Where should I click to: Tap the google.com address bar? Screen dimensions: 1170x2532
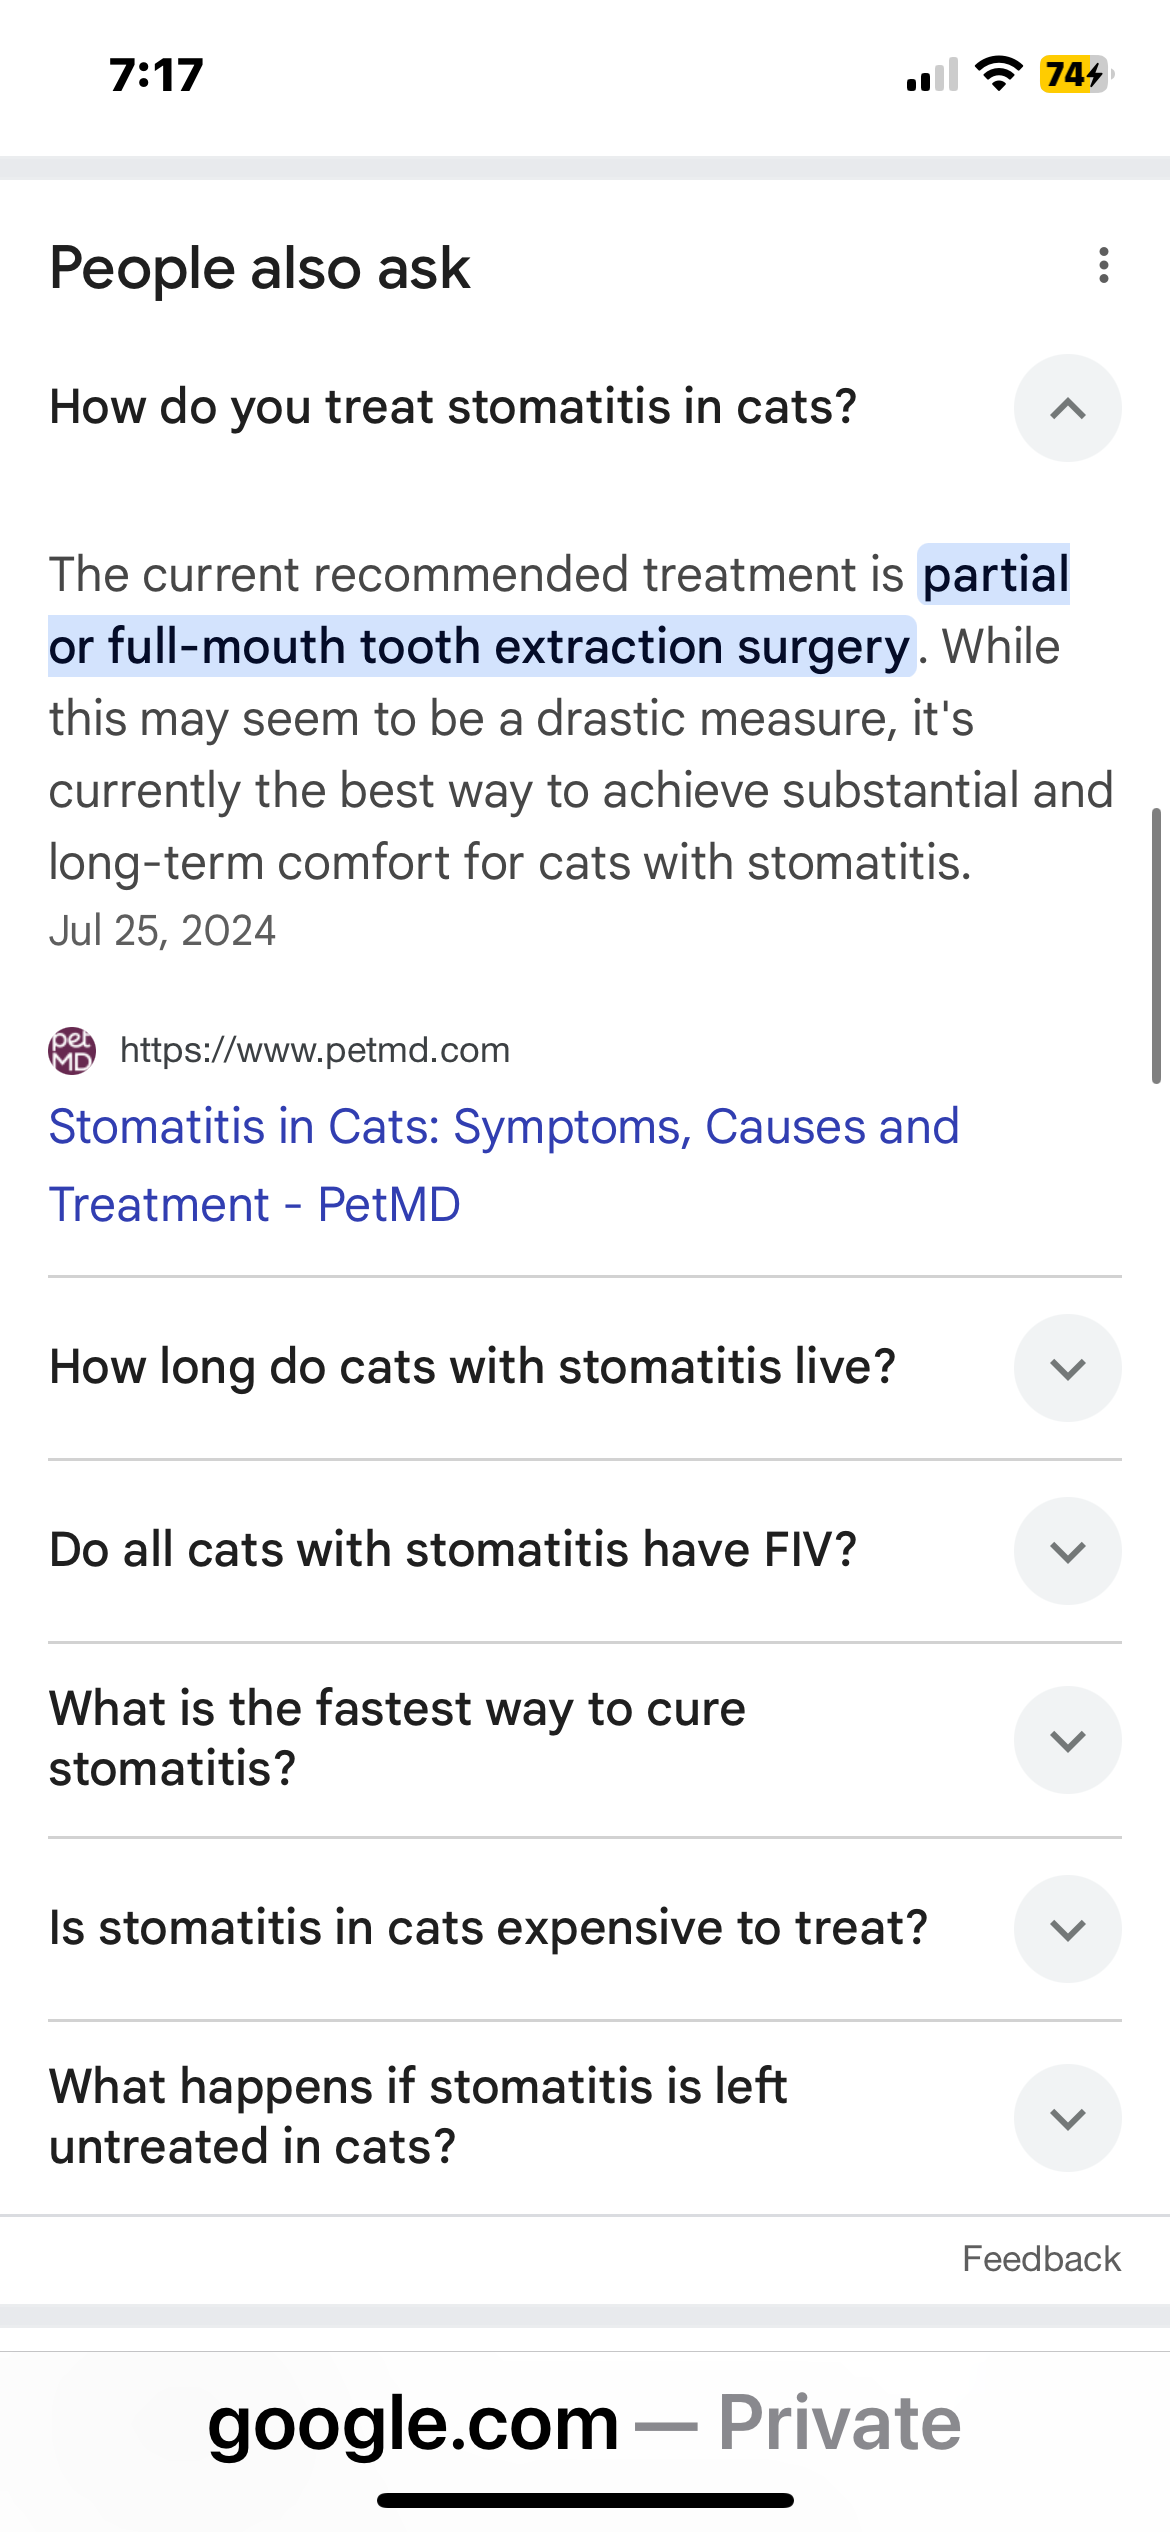click(584, 2423)
